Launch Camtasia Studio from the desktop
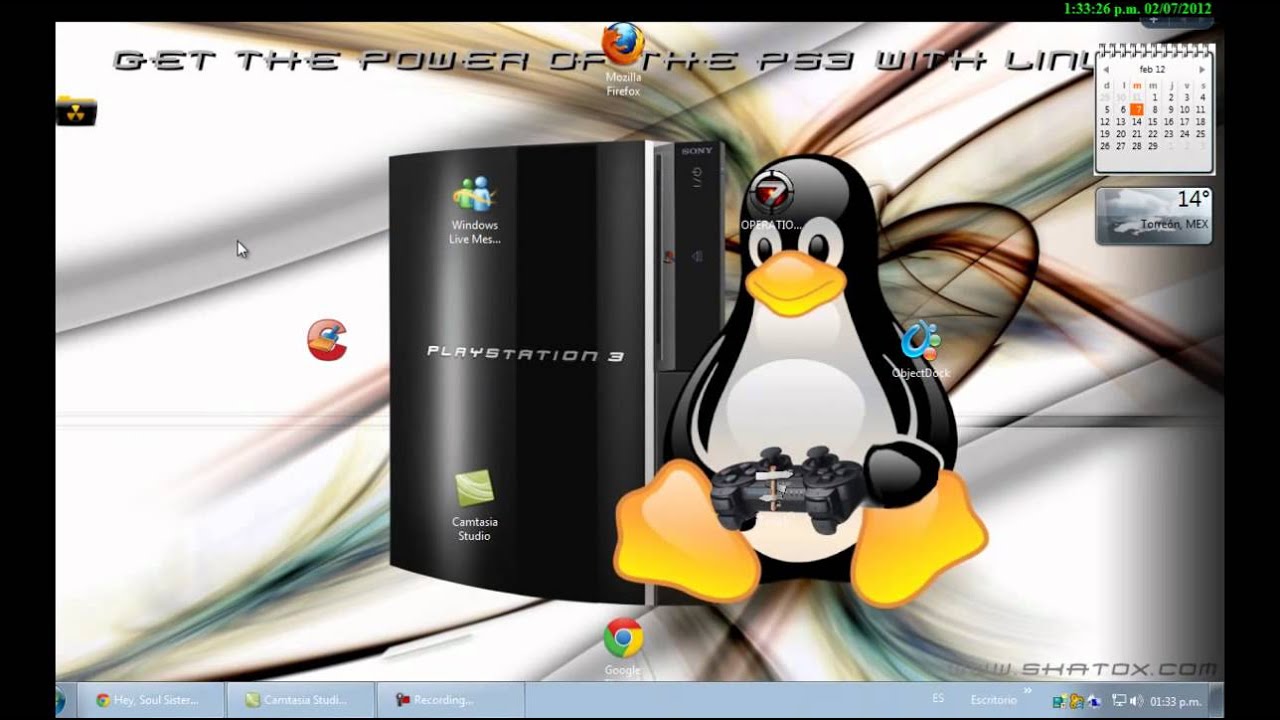 [474, 506]
